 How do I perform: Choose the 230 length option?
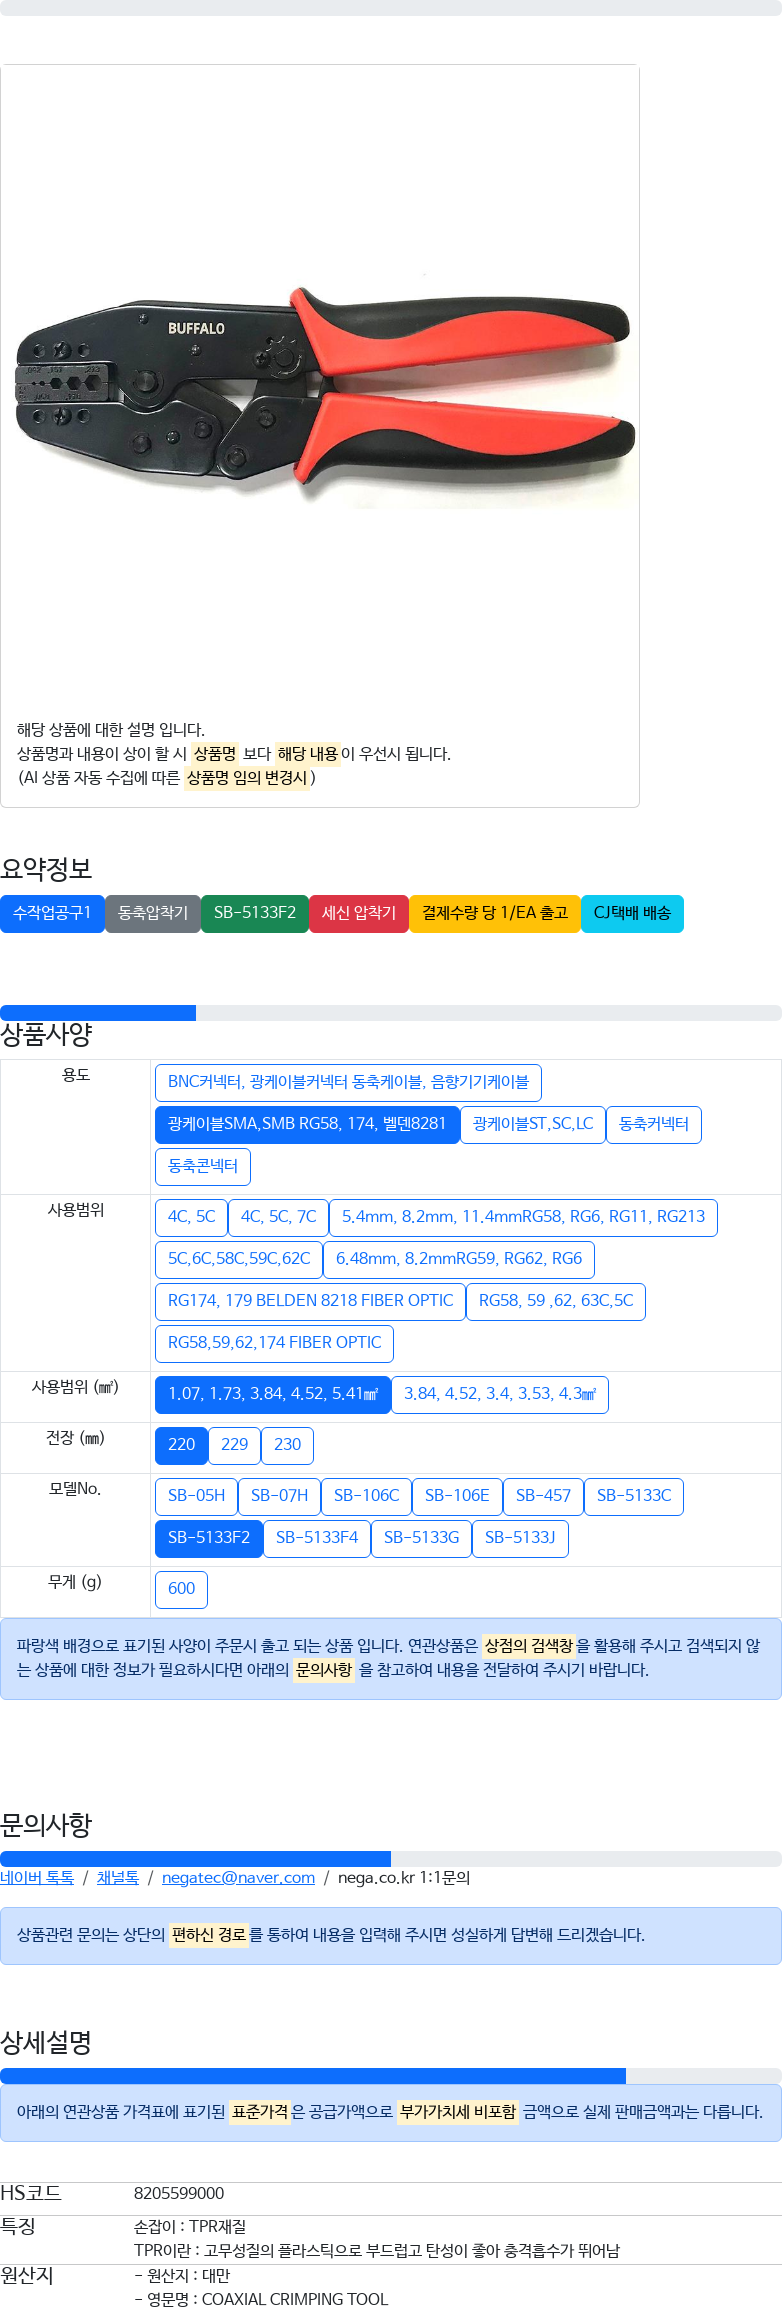click(288, 1445)
